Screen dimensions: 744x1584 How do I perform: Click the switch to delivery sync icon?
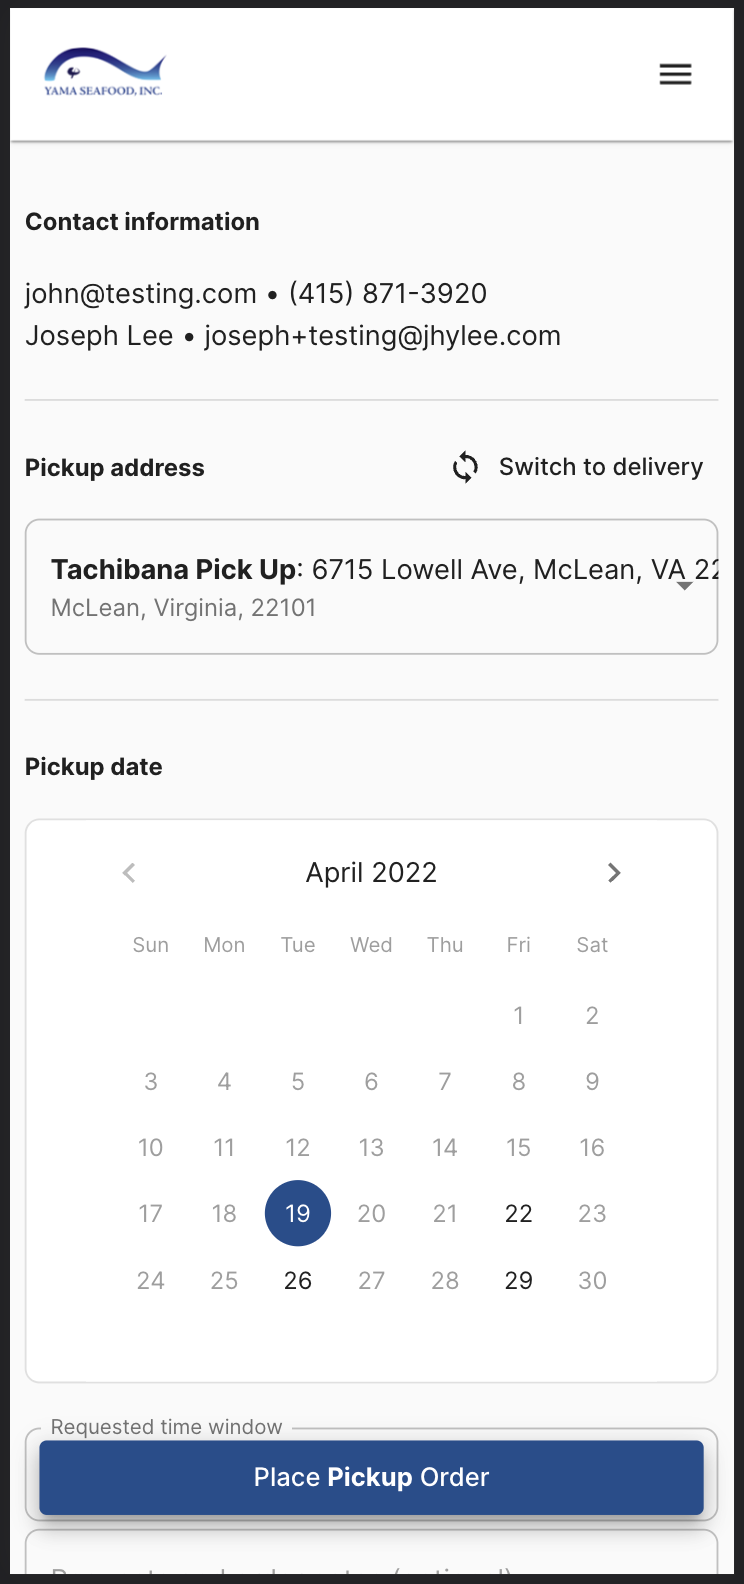click(x=465, y=467)
